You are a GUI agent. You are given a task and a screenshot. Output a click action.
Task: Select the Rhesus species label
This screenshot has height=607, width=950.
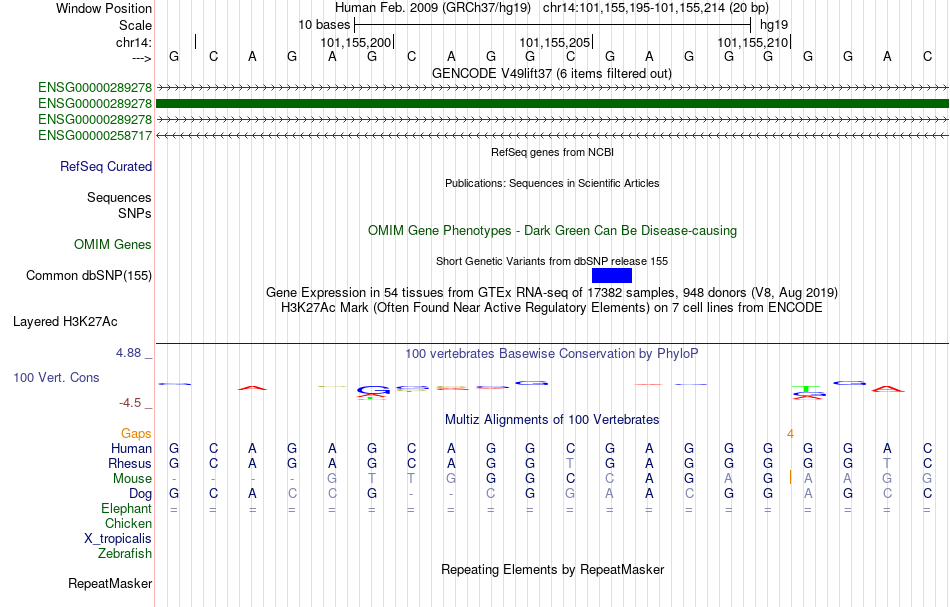pyautogui.click(x=130, y=463)
